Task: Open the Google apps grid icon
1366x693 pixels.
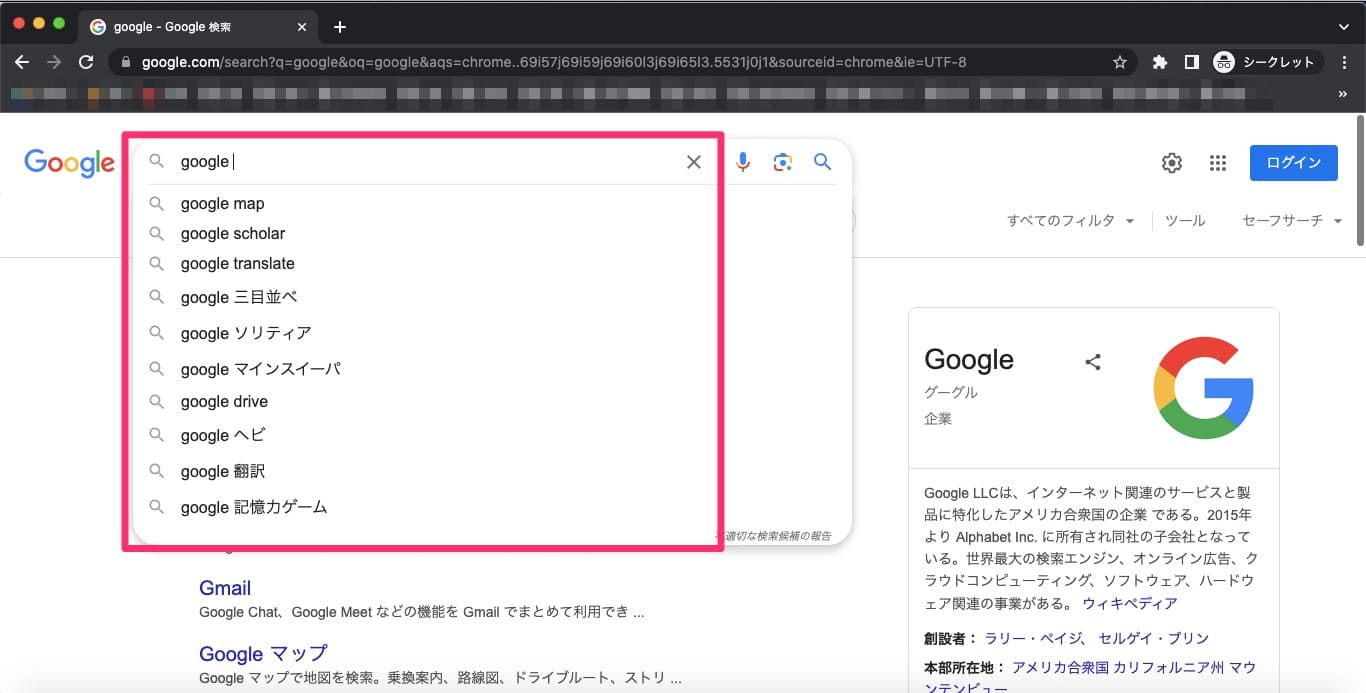Action: coord(1217,163)
